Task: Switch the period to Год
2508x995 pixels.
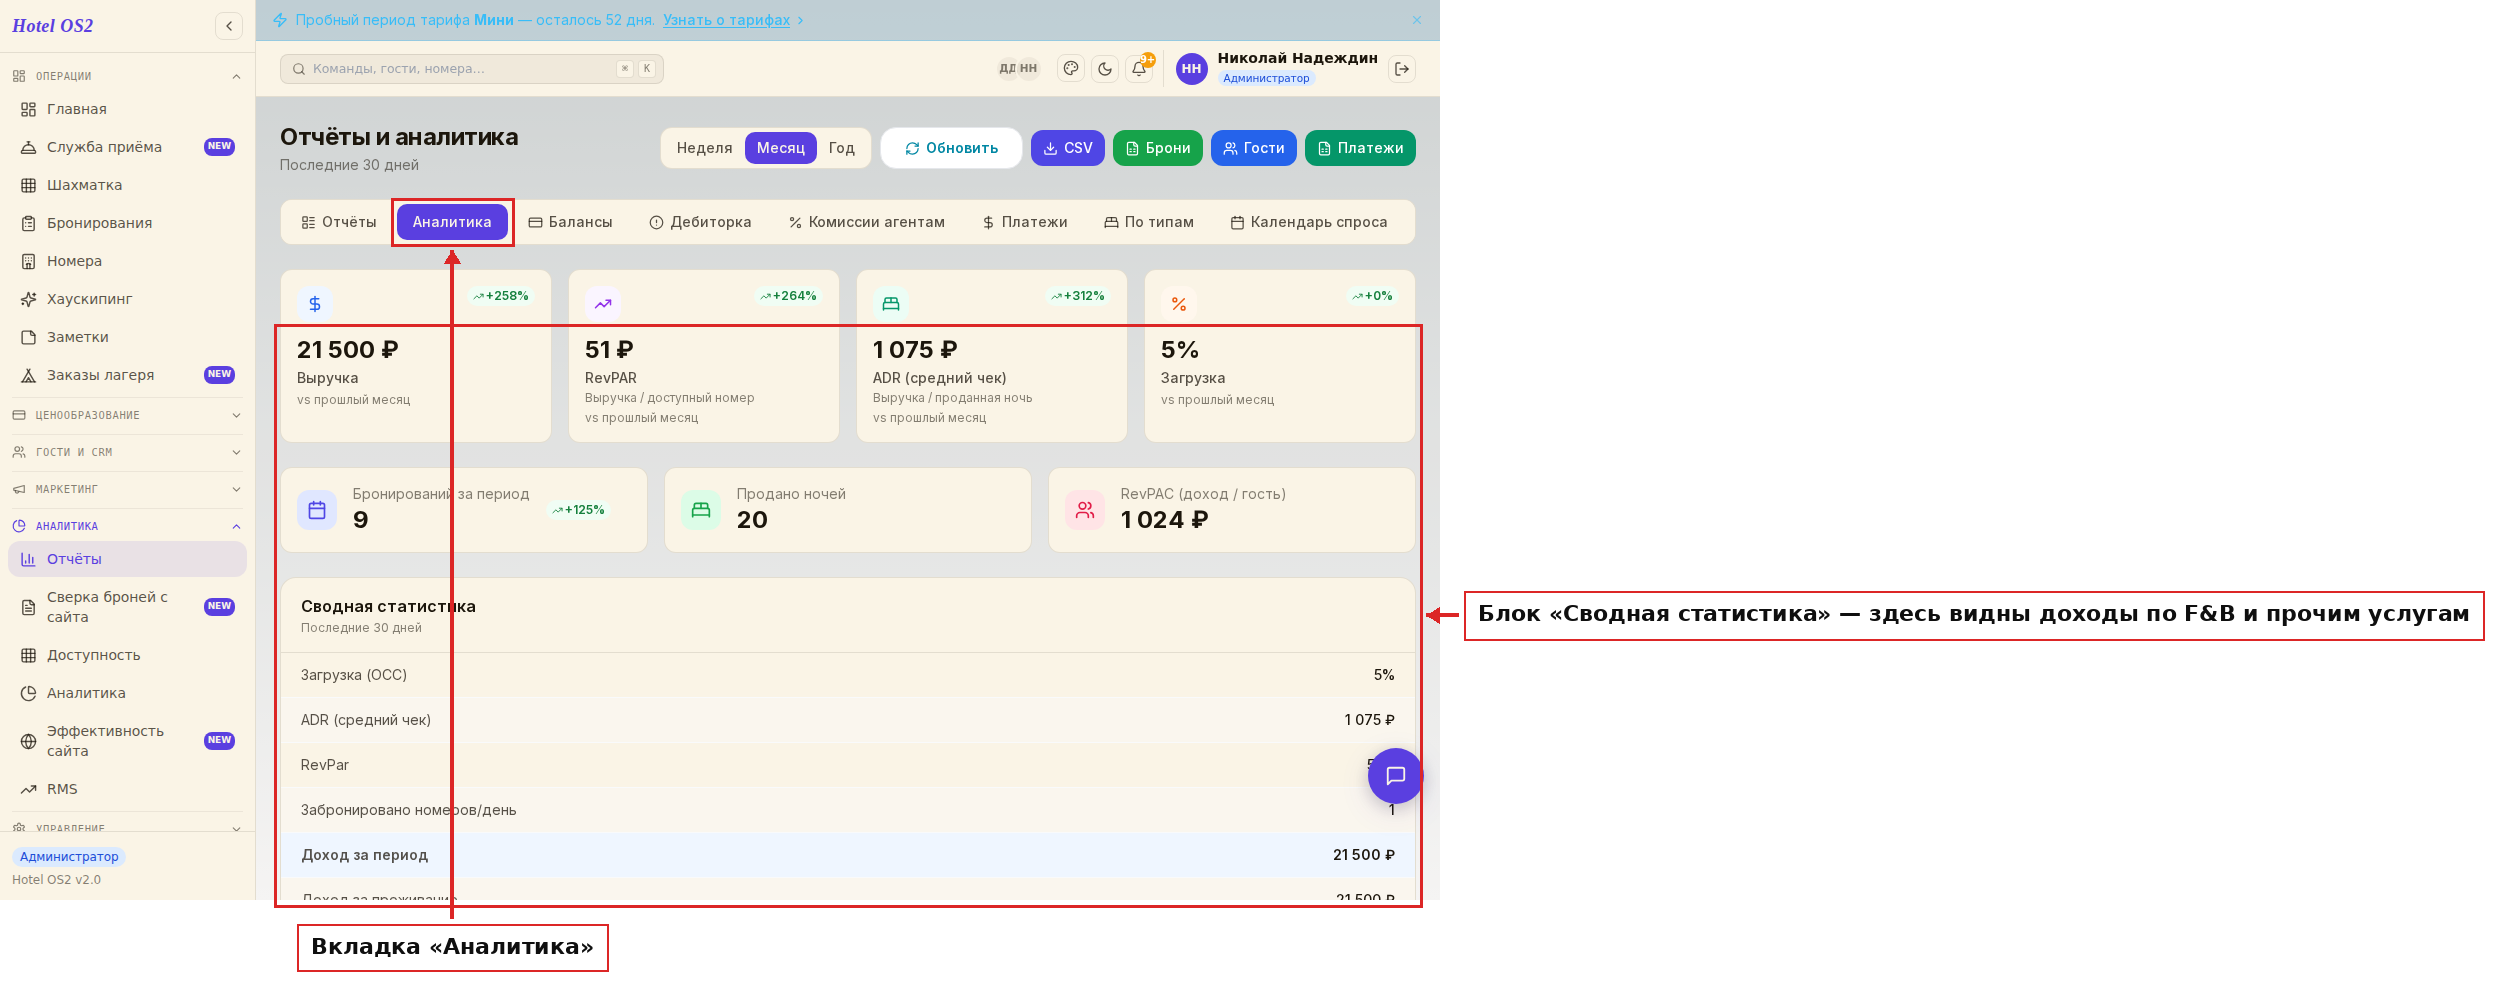Action: tap(842, 148)
